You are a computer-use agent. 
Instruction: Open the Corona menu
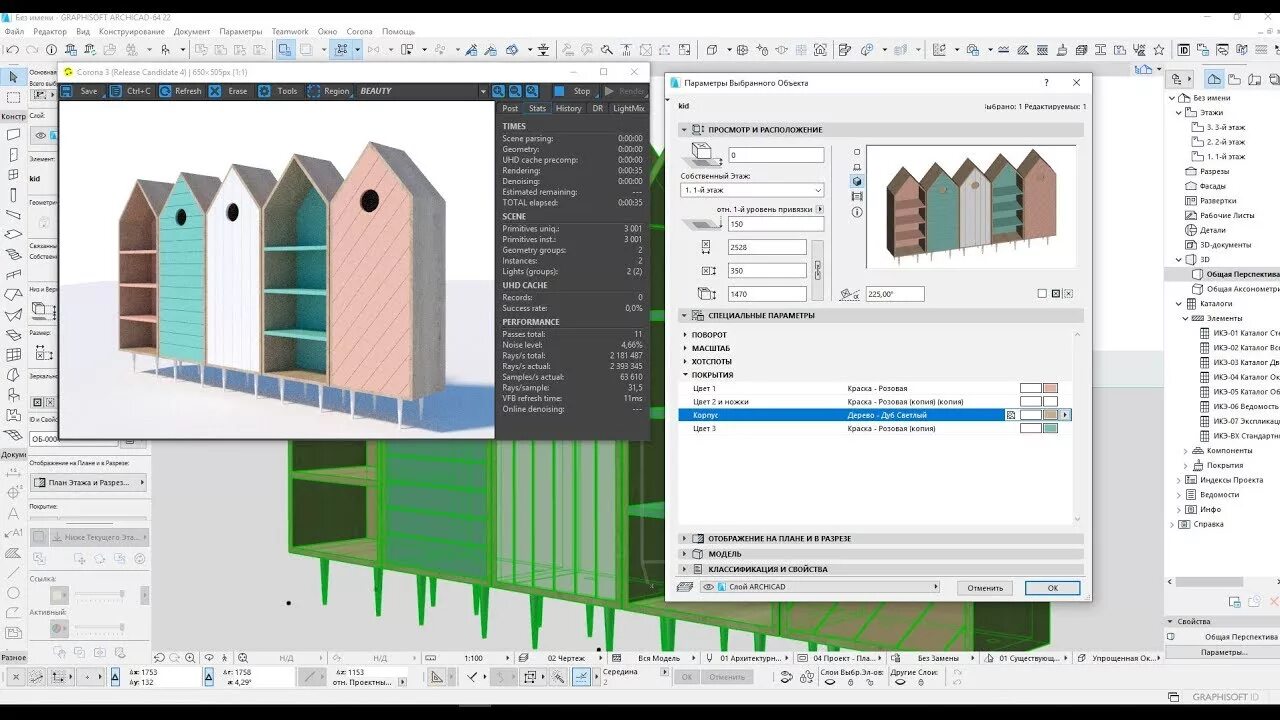(360, 32)
